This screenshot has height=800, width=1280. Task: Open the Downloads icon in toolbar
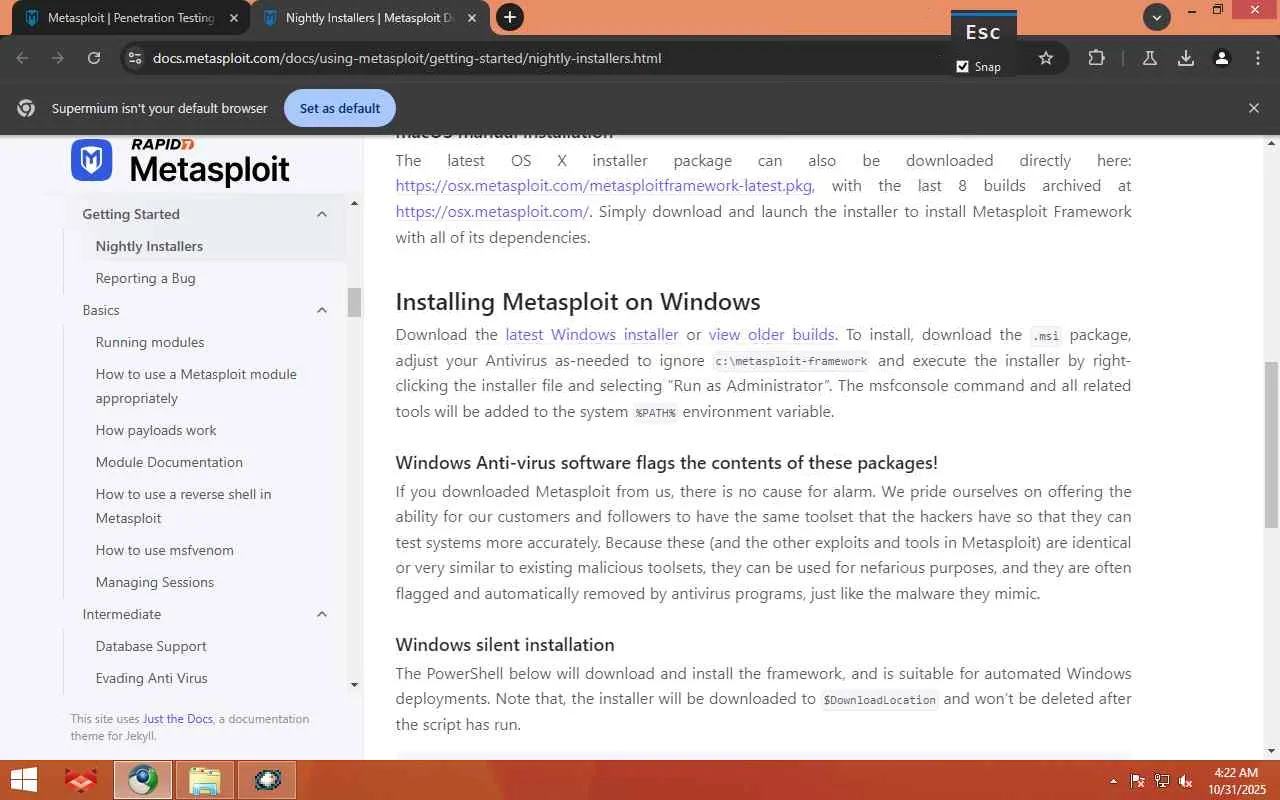tap(1186, 58)
